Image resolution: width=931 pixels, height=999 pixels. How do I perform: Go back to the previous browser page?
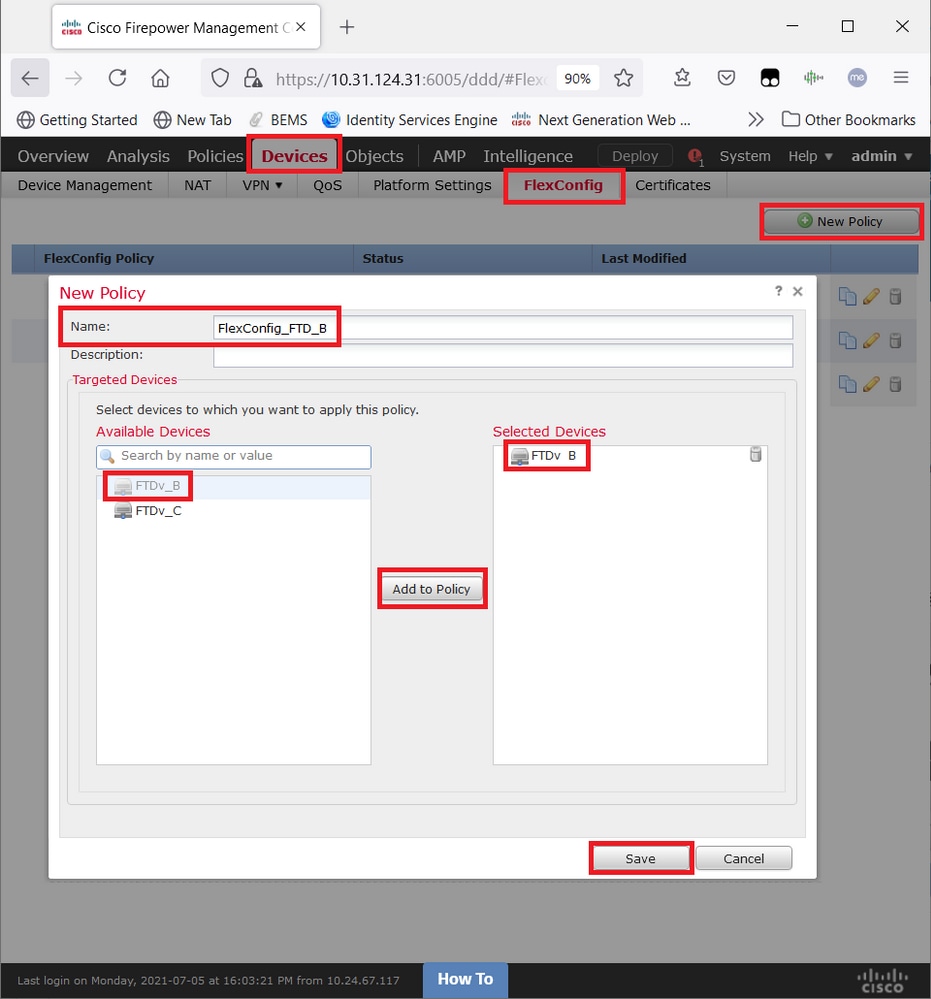click(30, 78)
